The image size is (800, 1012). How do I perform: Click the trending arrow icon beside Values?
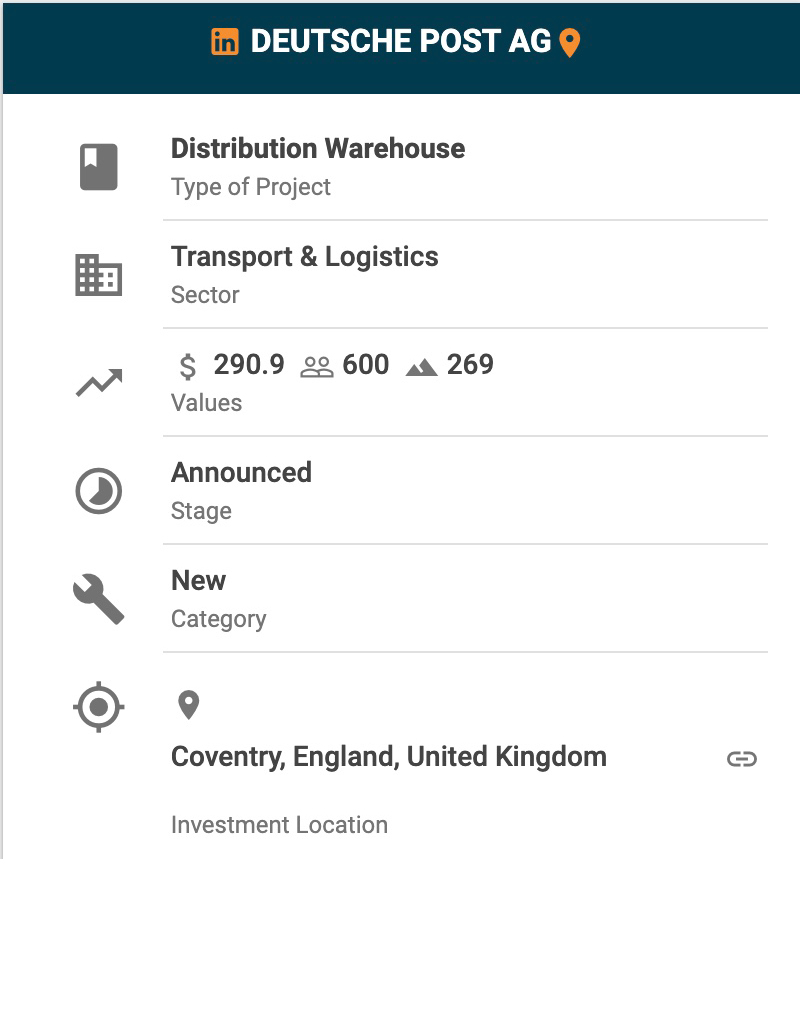[x=99, y=383]
